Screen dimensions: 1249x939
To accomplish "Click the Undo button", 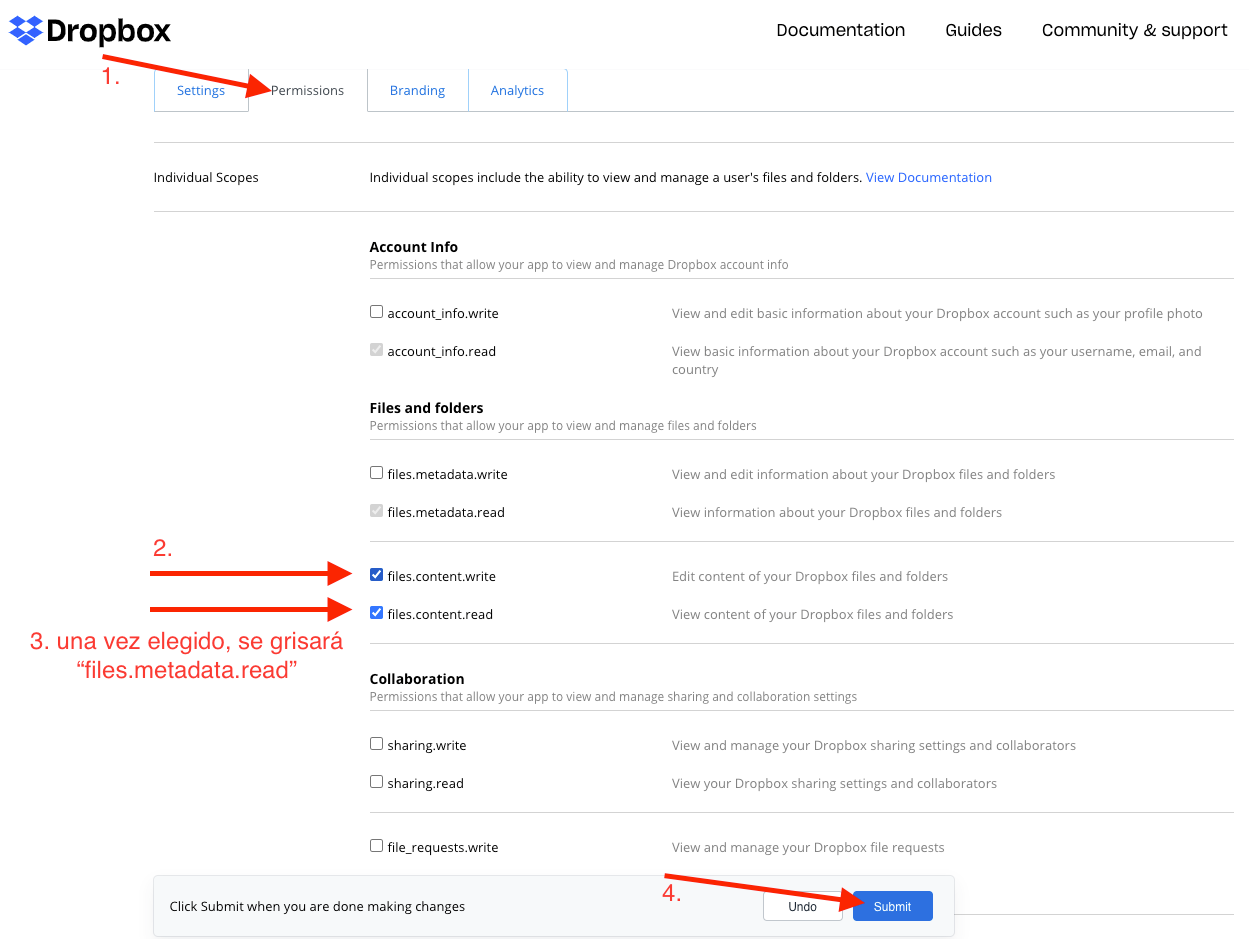I will (x=802, y=906).
